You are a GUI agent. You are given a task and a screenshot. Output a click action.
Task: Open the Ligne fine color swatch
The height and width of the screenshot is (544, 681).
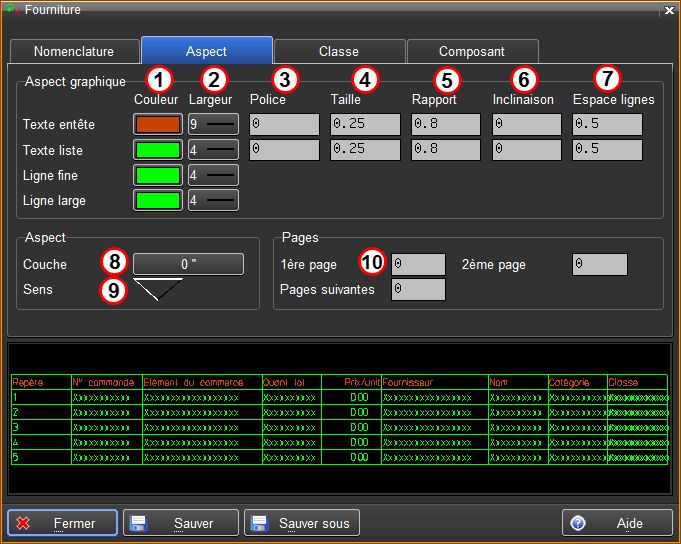[x=158, y=175]
